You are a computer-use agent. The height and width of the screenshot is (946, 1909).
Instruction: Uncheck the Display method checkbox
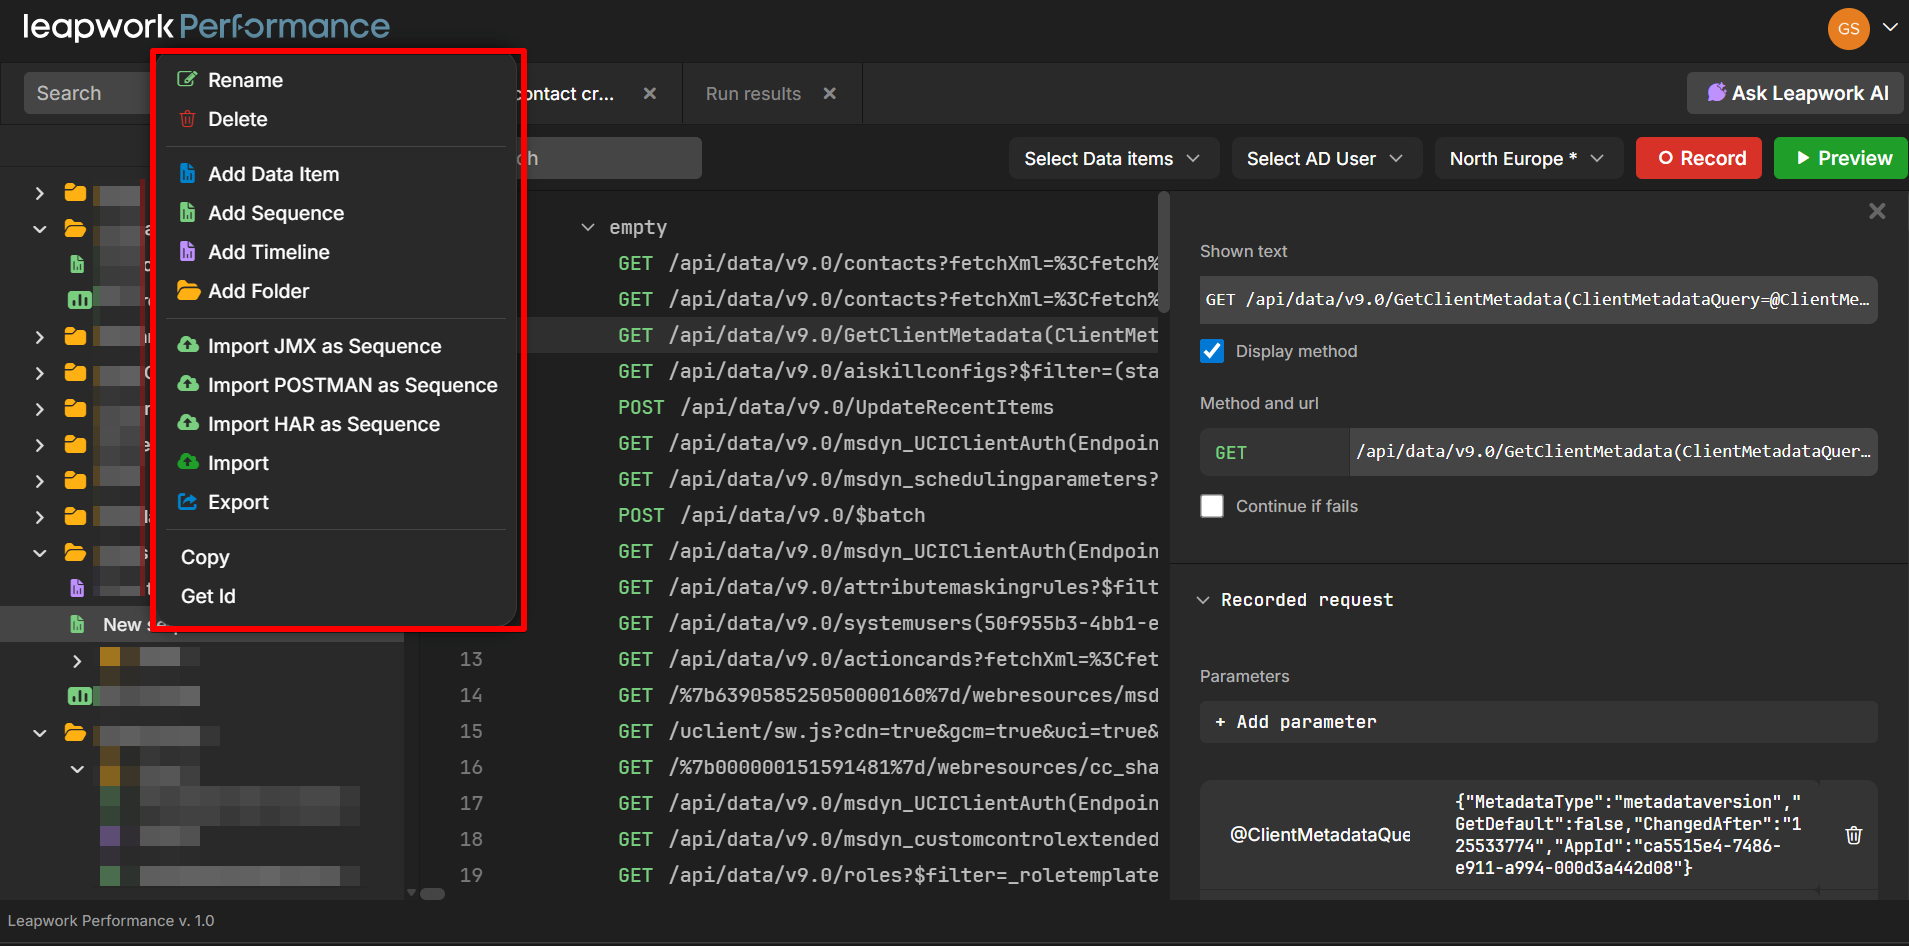1212,351
